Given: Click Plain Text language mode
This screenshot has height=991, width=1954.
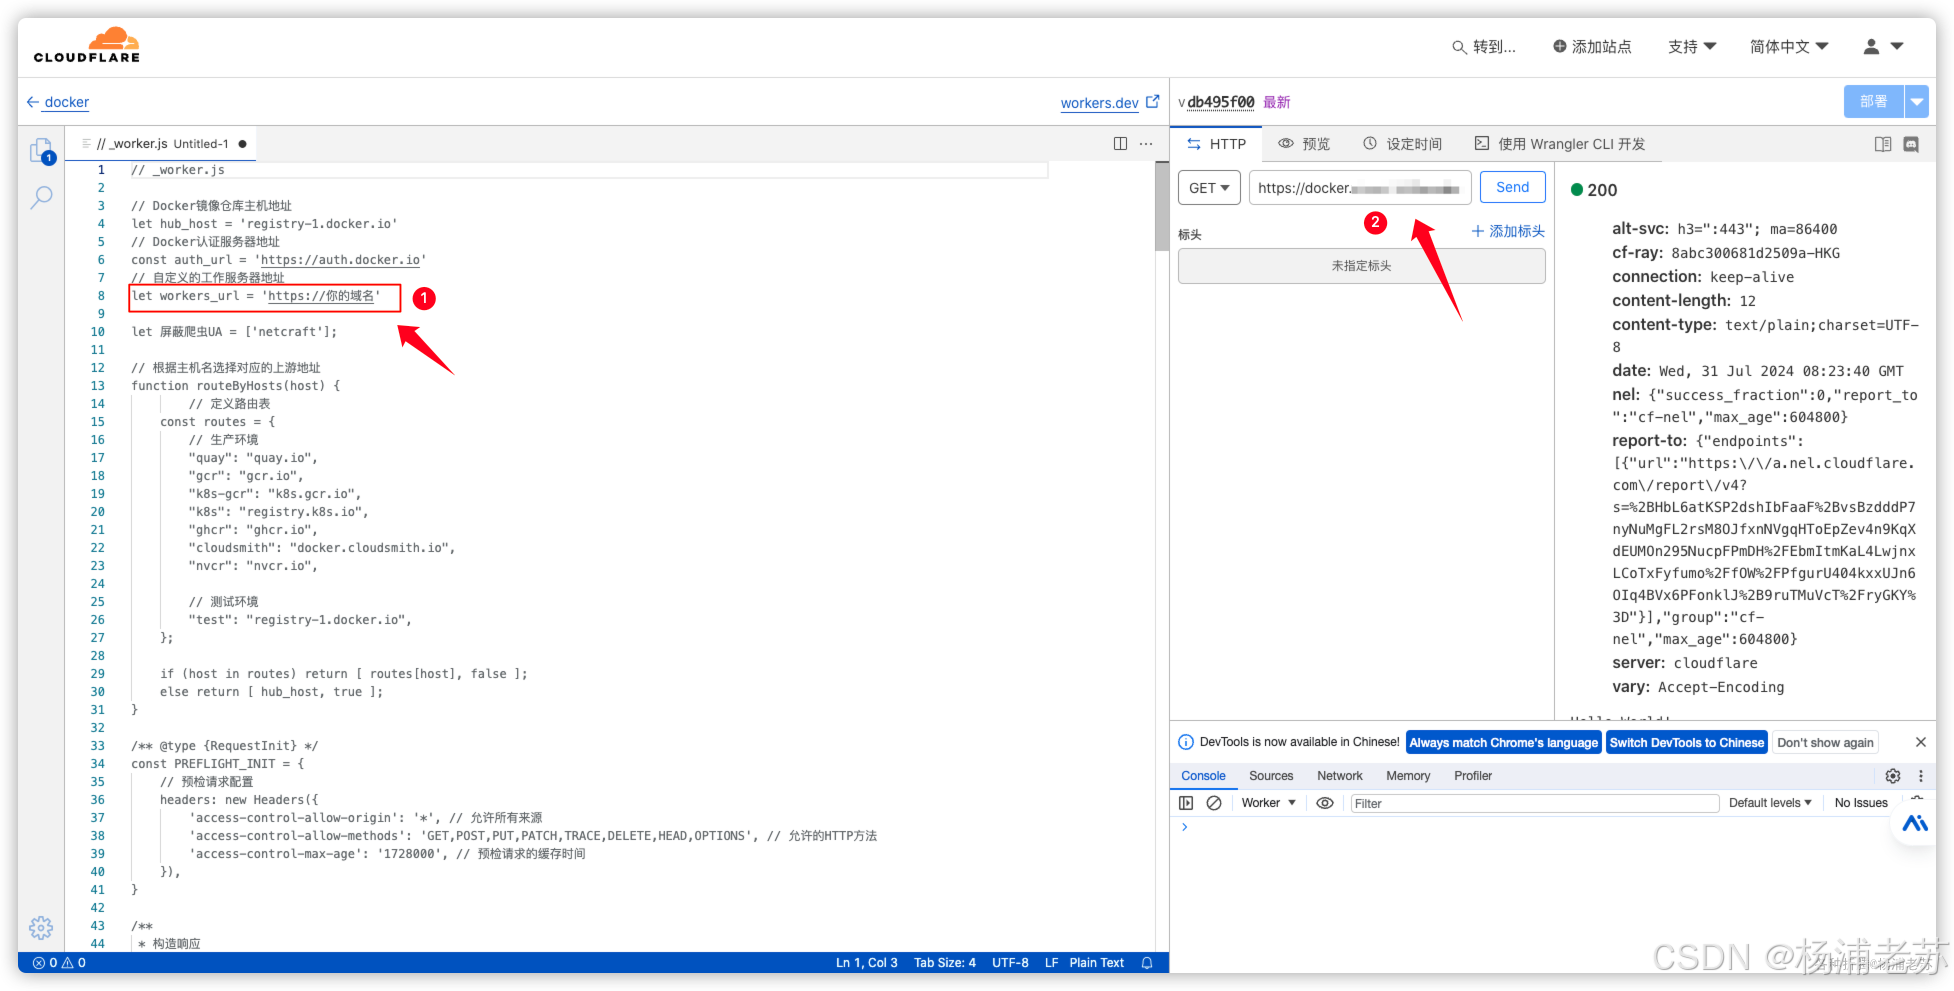Looking at the screenshot, I should 1097,963.
